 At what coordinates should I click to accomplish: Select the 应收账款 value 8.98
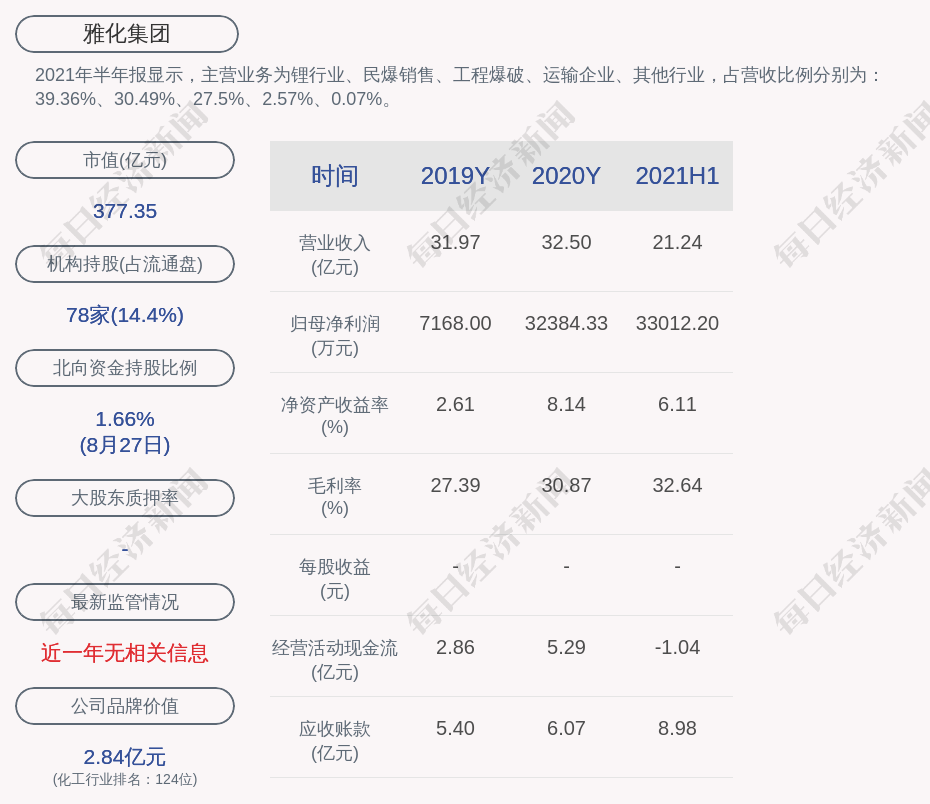[x=677, y=728]
